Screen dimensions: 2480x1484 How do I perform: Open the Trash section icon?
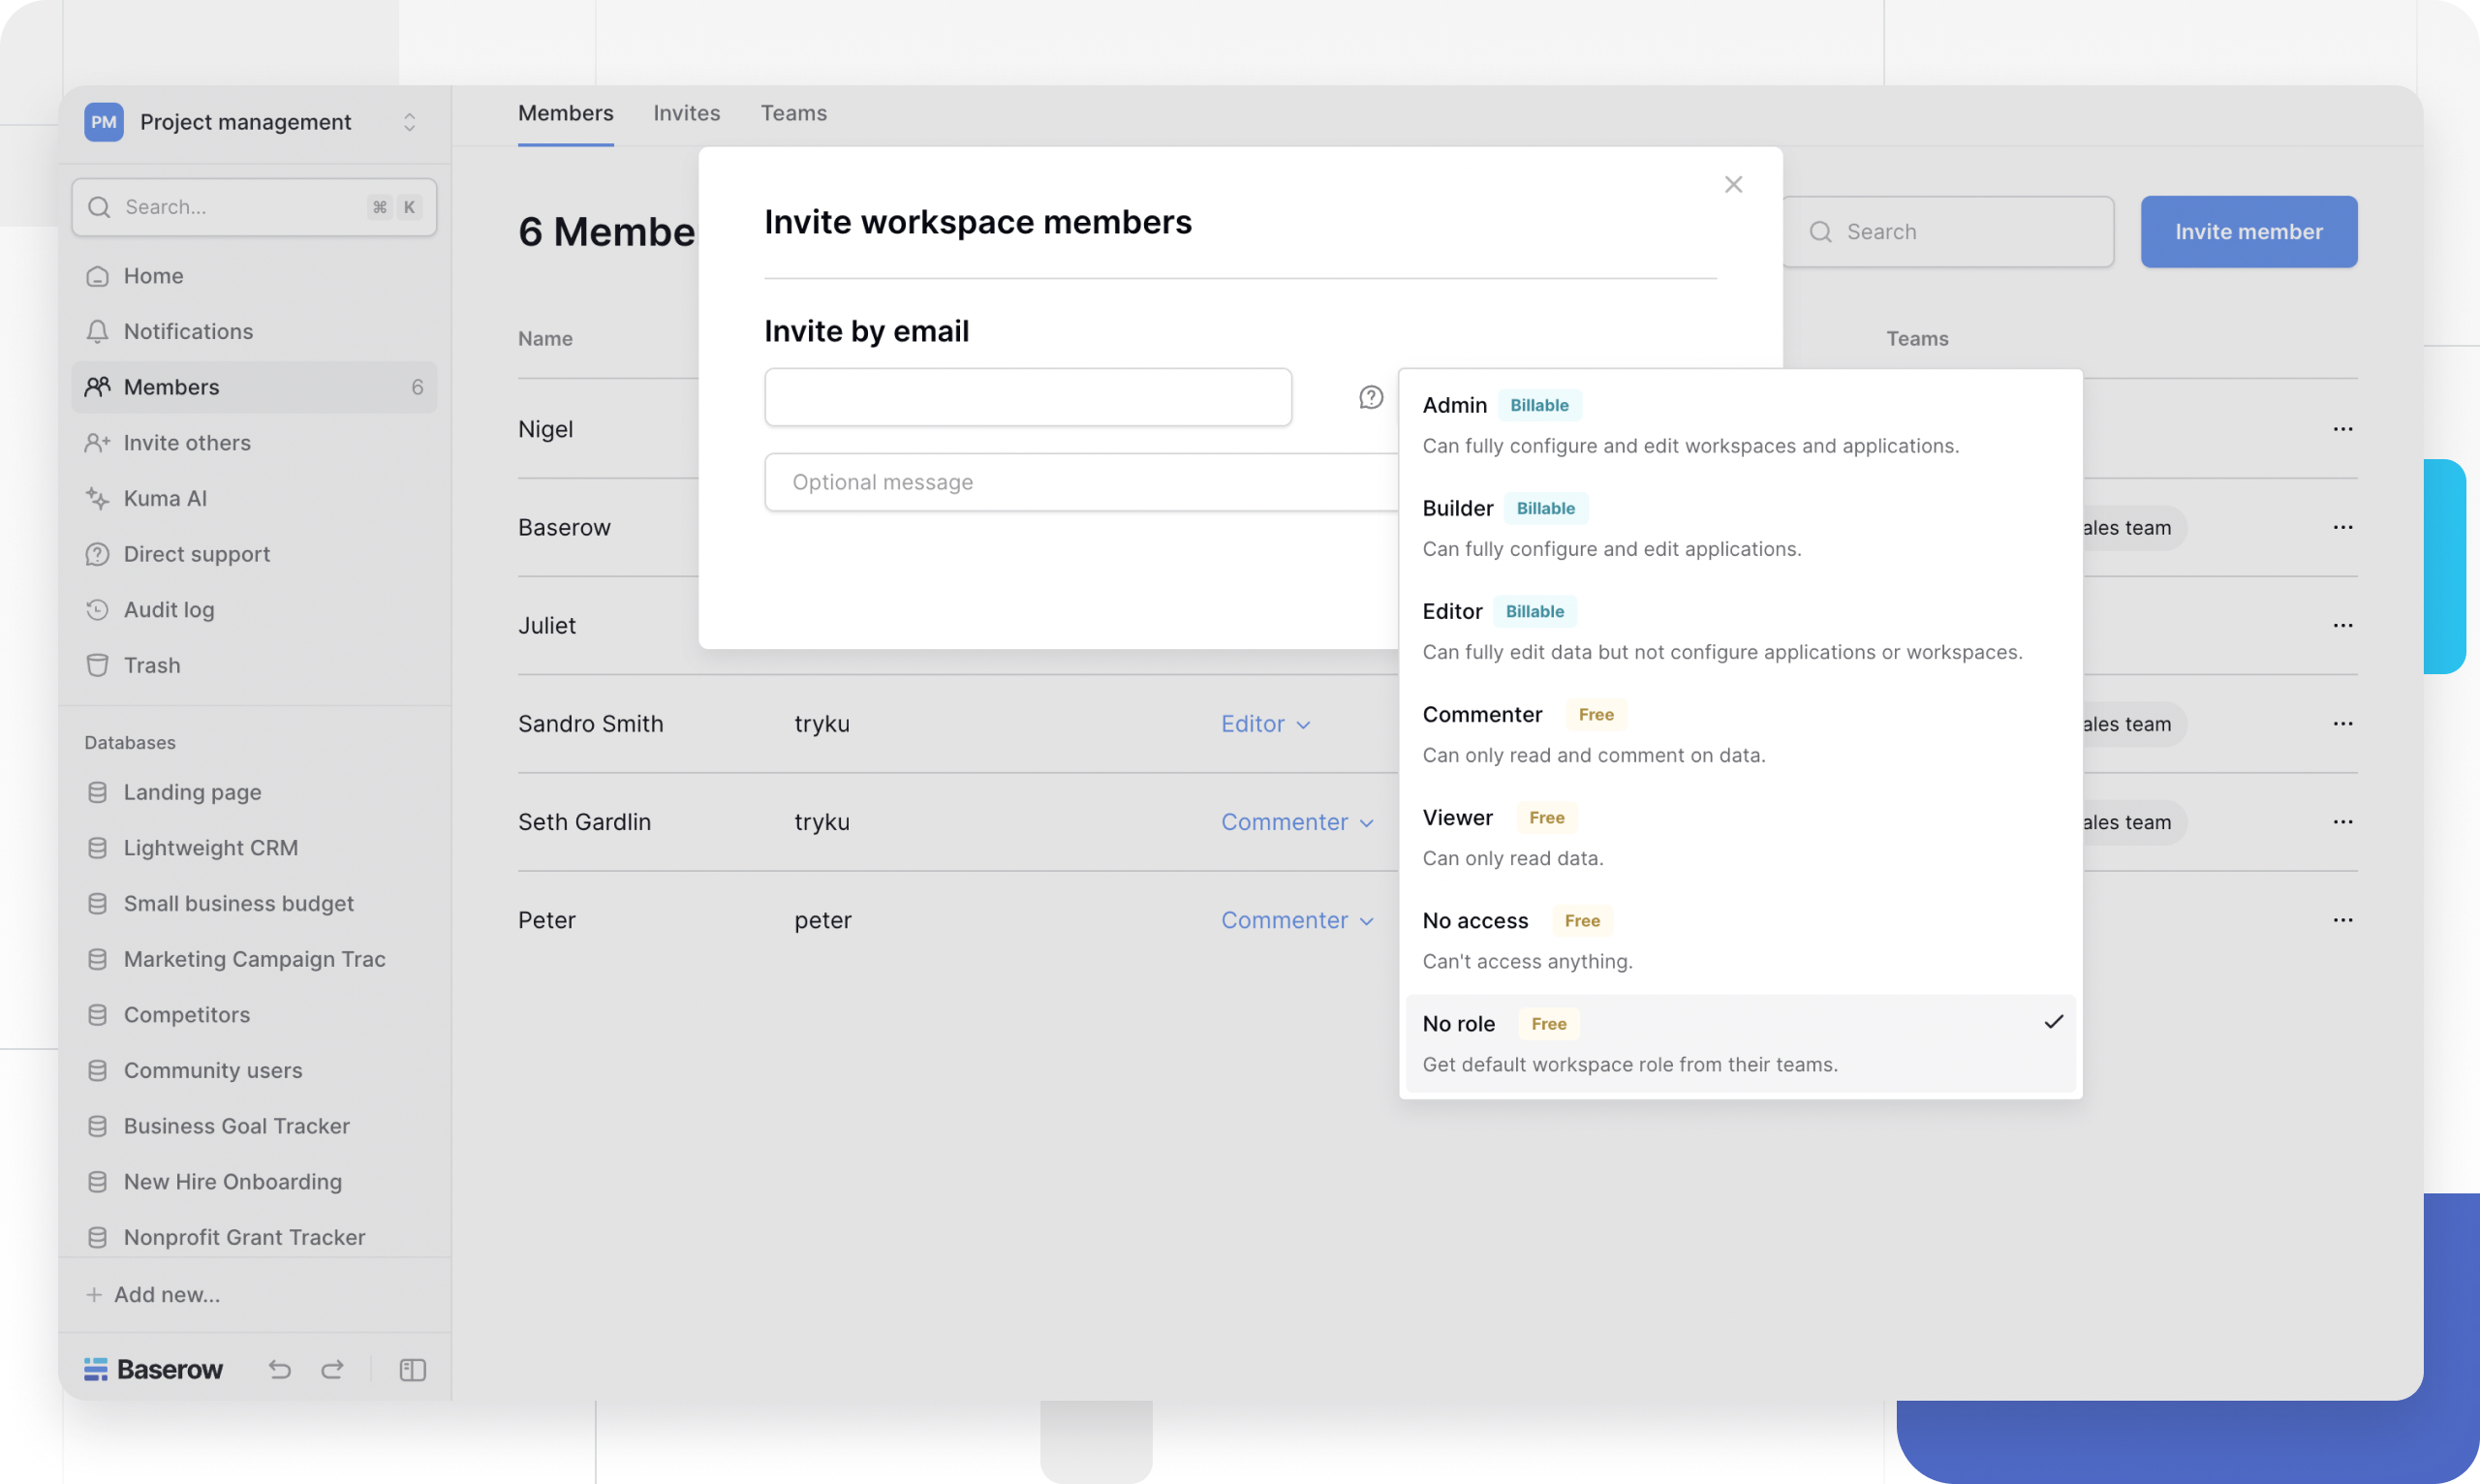coord(97,664)
